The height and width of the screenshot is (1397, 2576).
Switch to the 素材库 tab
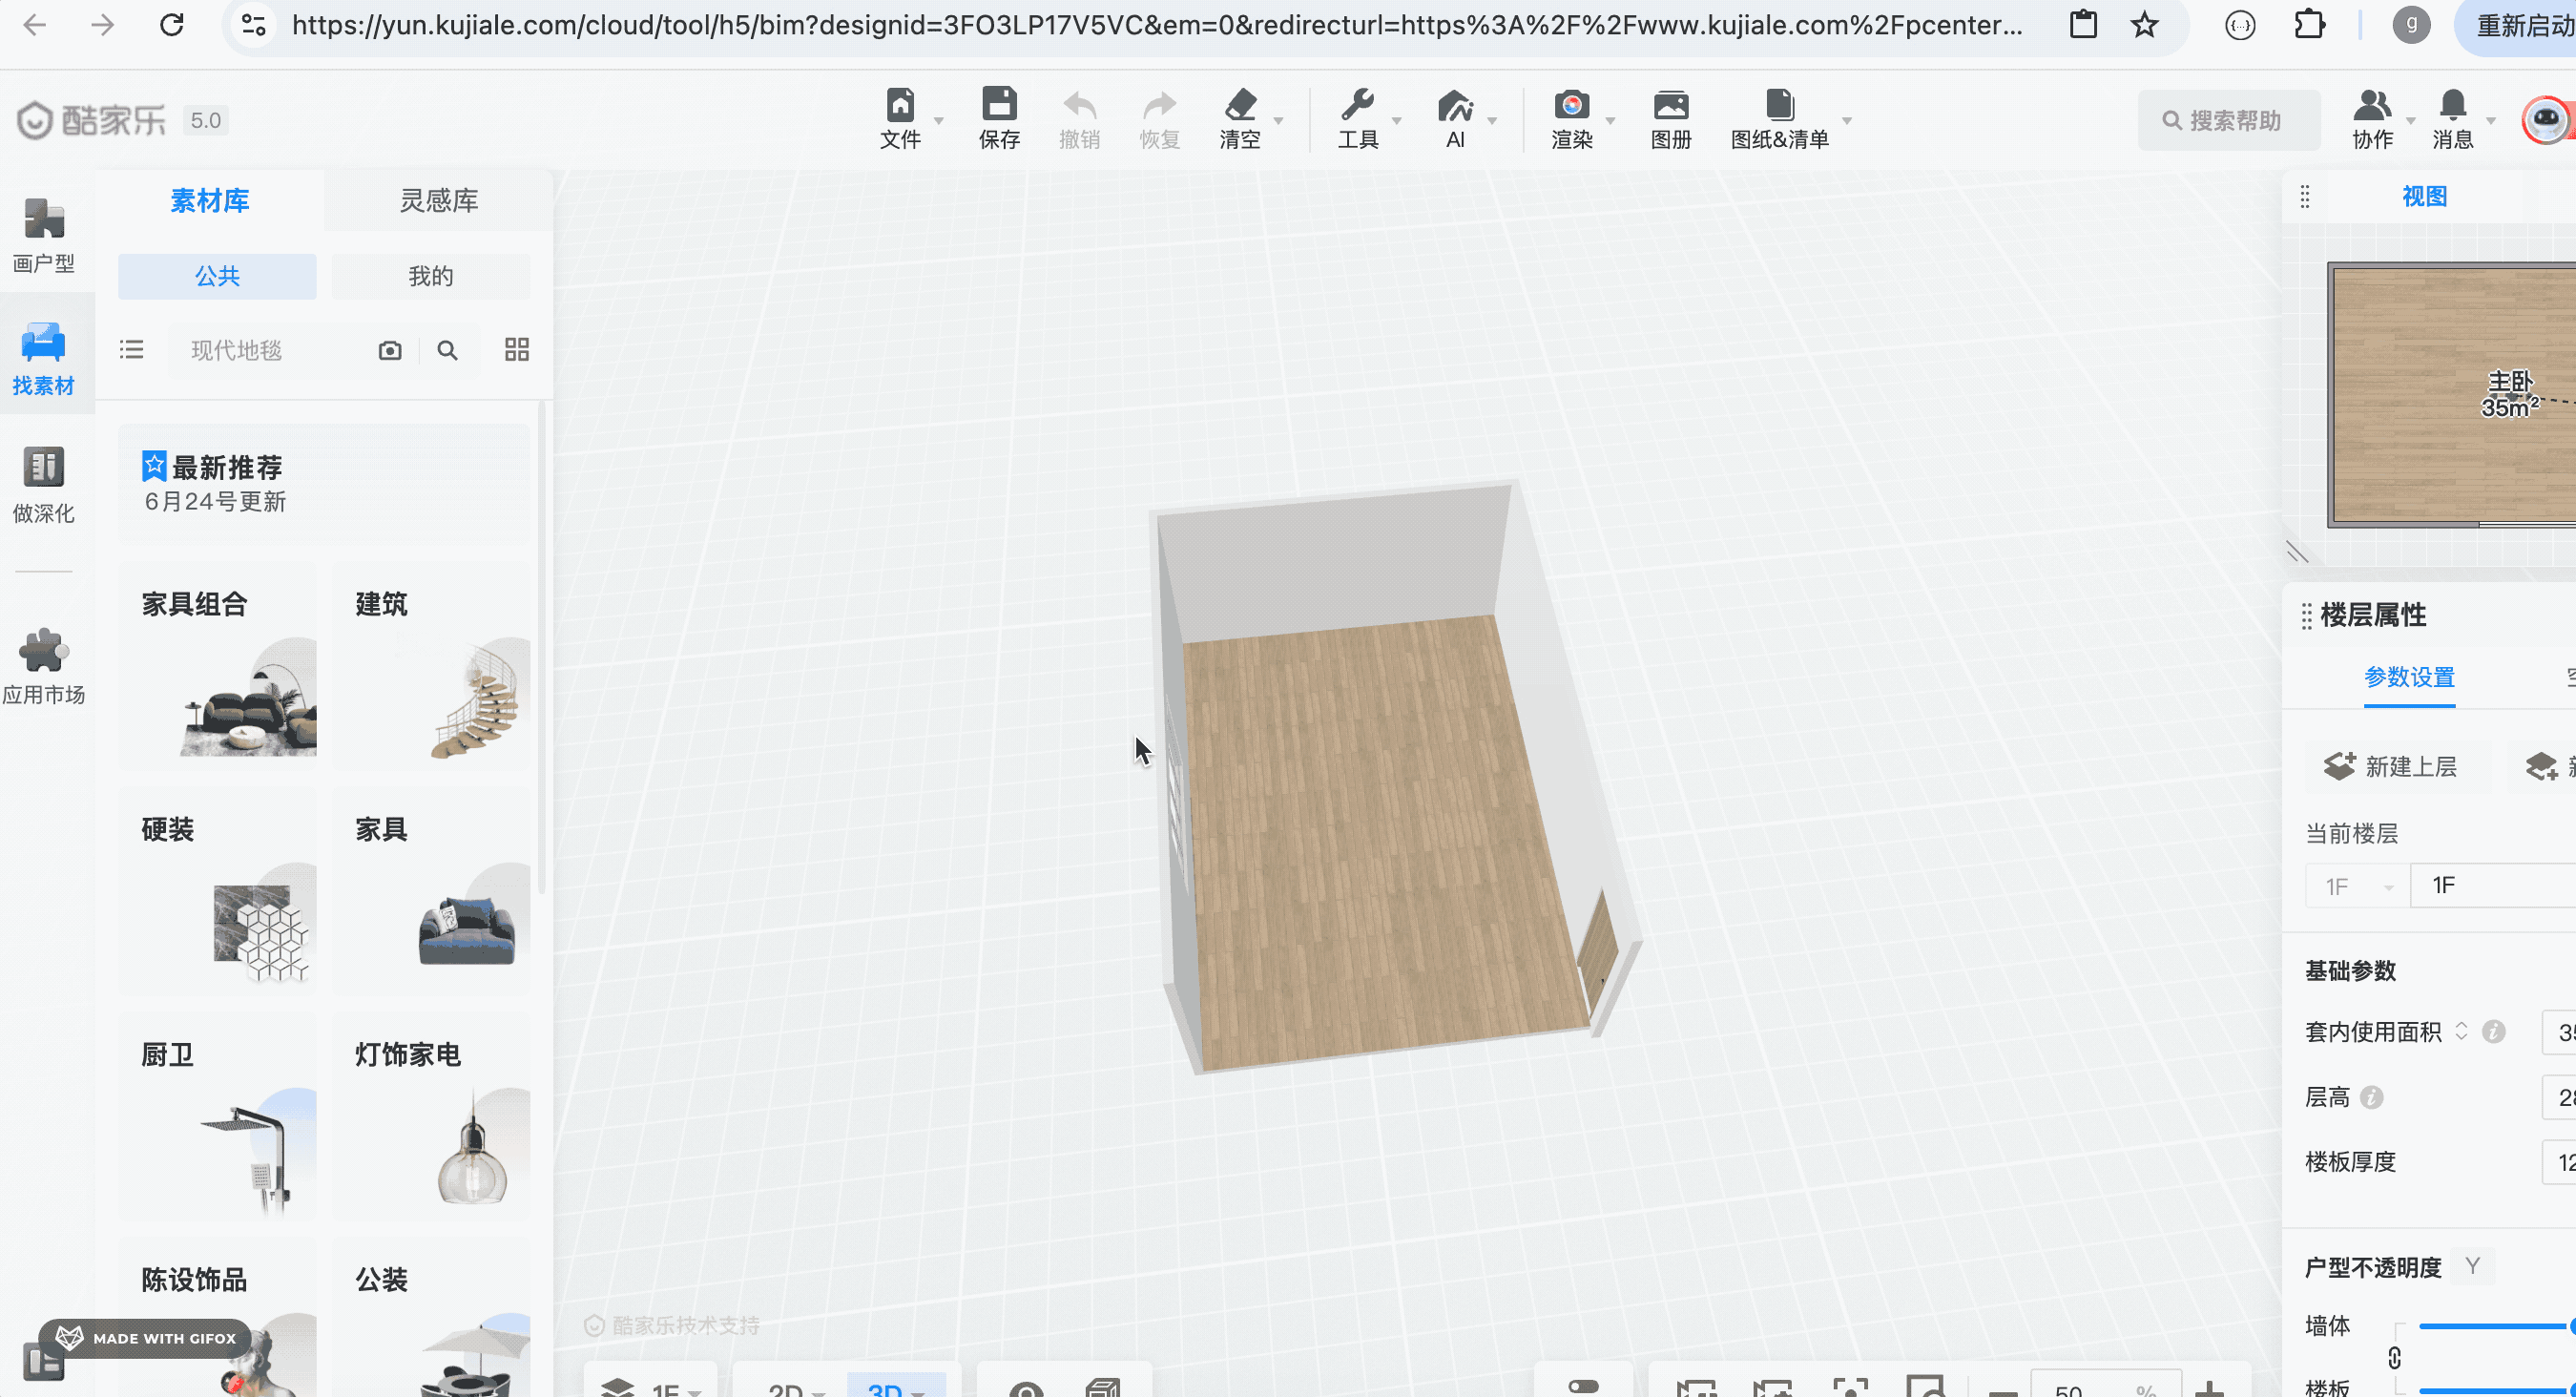(210, 200)
